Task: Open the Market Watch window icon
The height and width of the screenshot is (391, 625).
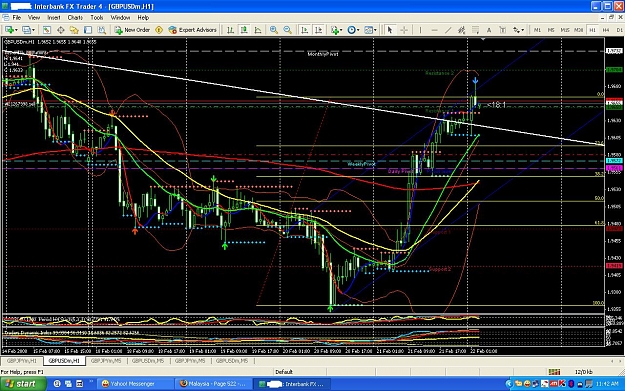Action: [x=47, y=30]
